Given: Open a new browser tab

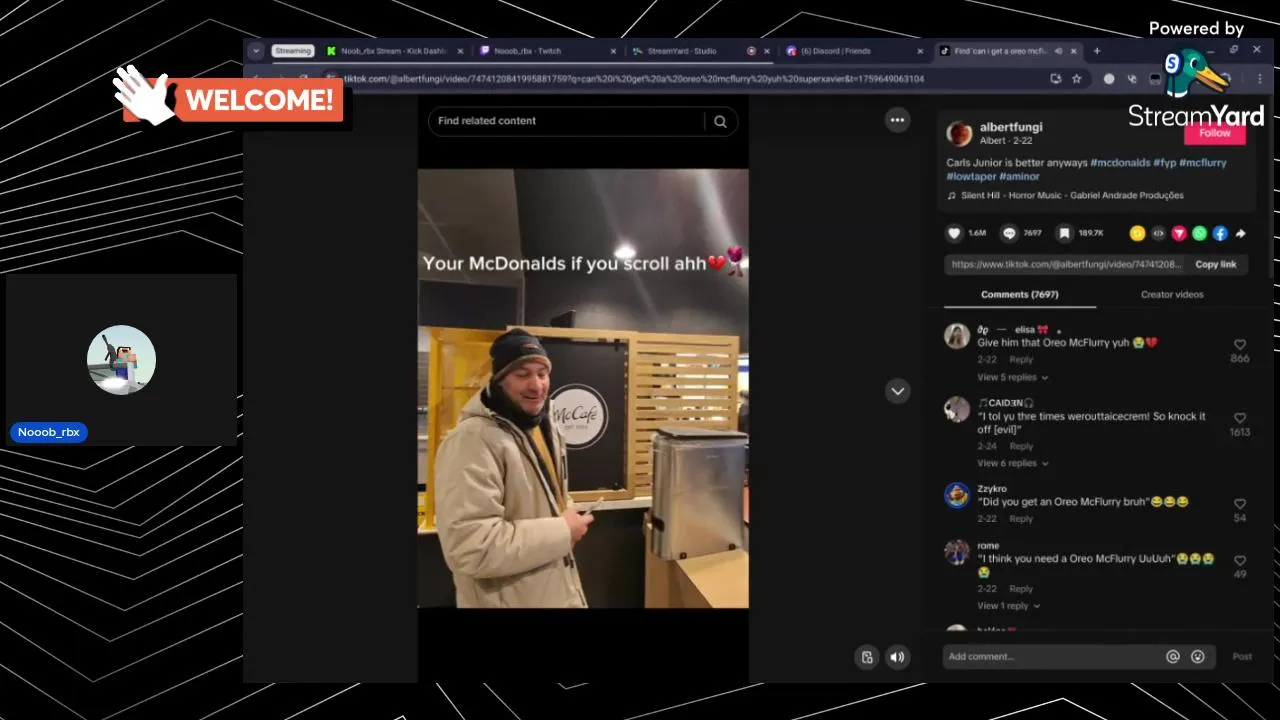Looking at the screenshot, I should click(1096, 51).
